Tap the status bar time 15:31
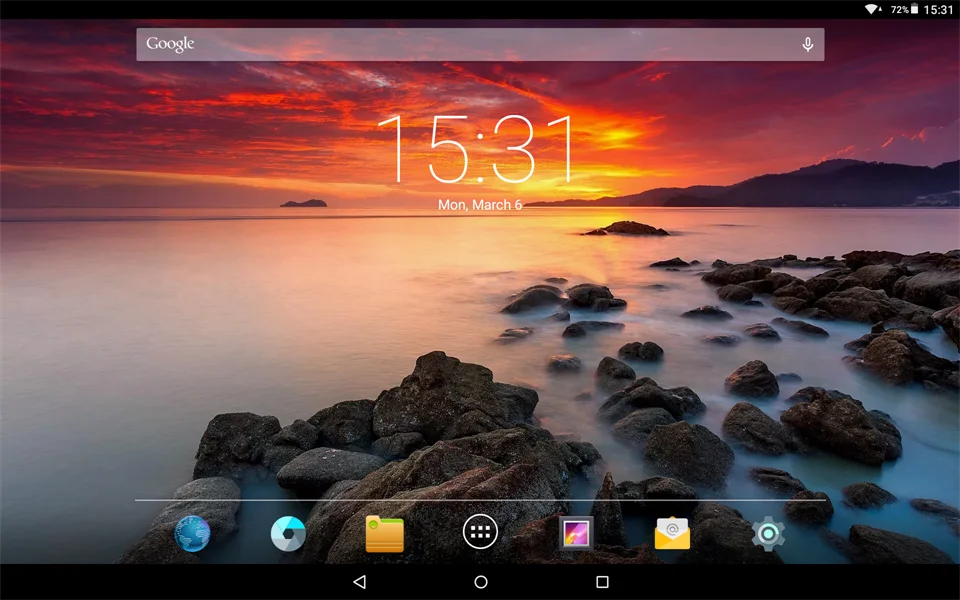 (x=938, y=9)
